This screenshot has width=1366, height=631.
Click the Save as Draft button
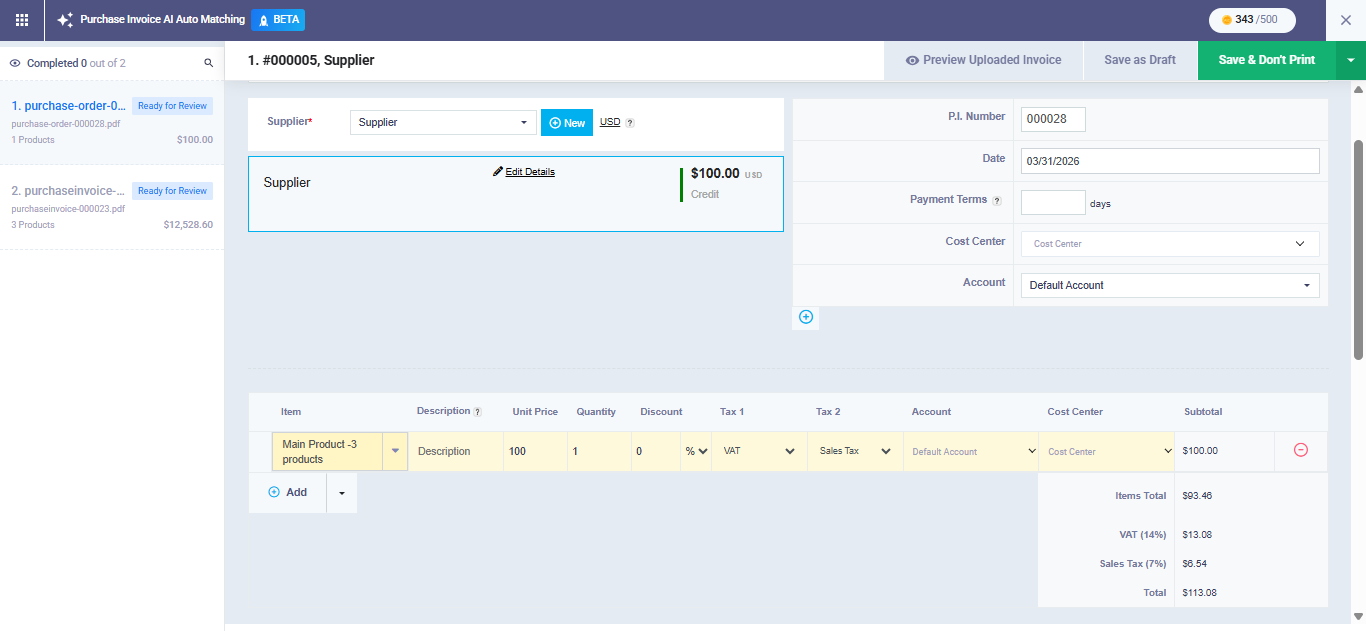click(x=1139, y=60)
